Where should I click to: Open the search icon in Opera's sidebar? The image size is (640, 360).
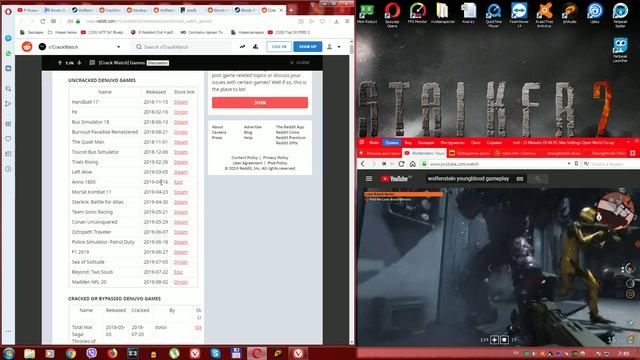[8, 88]
